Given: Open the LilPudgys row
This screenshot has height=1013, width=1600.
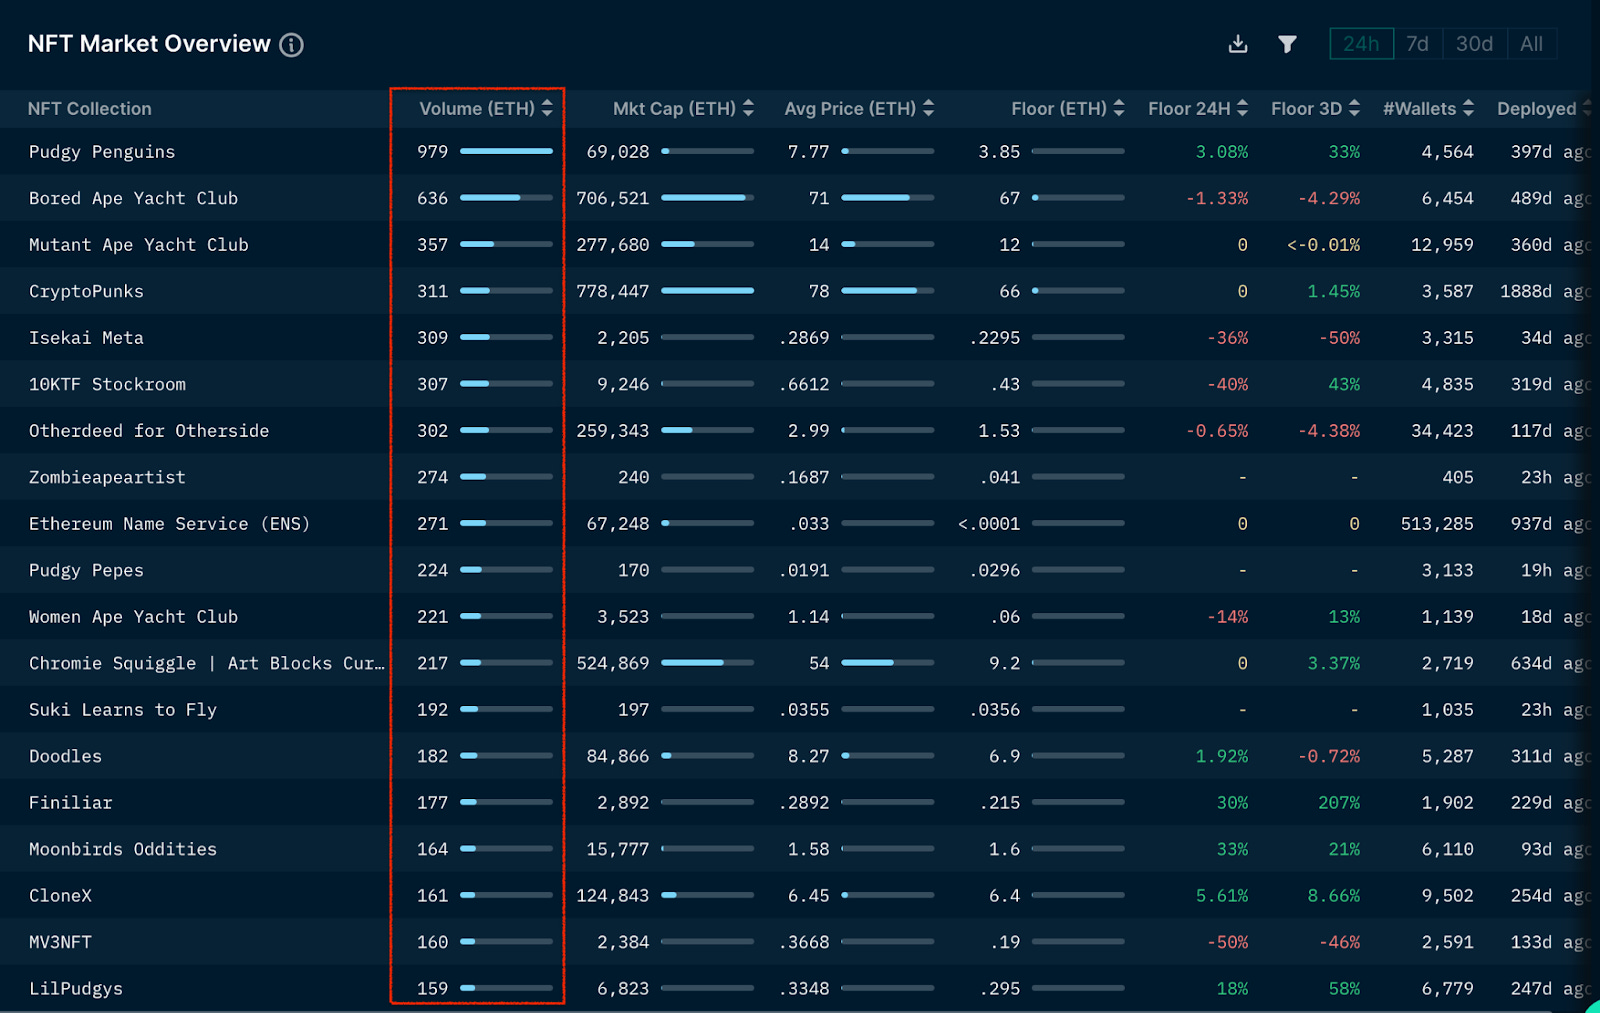Looking at the screenshot, I should pyautogui.click(x=800, y=989).
